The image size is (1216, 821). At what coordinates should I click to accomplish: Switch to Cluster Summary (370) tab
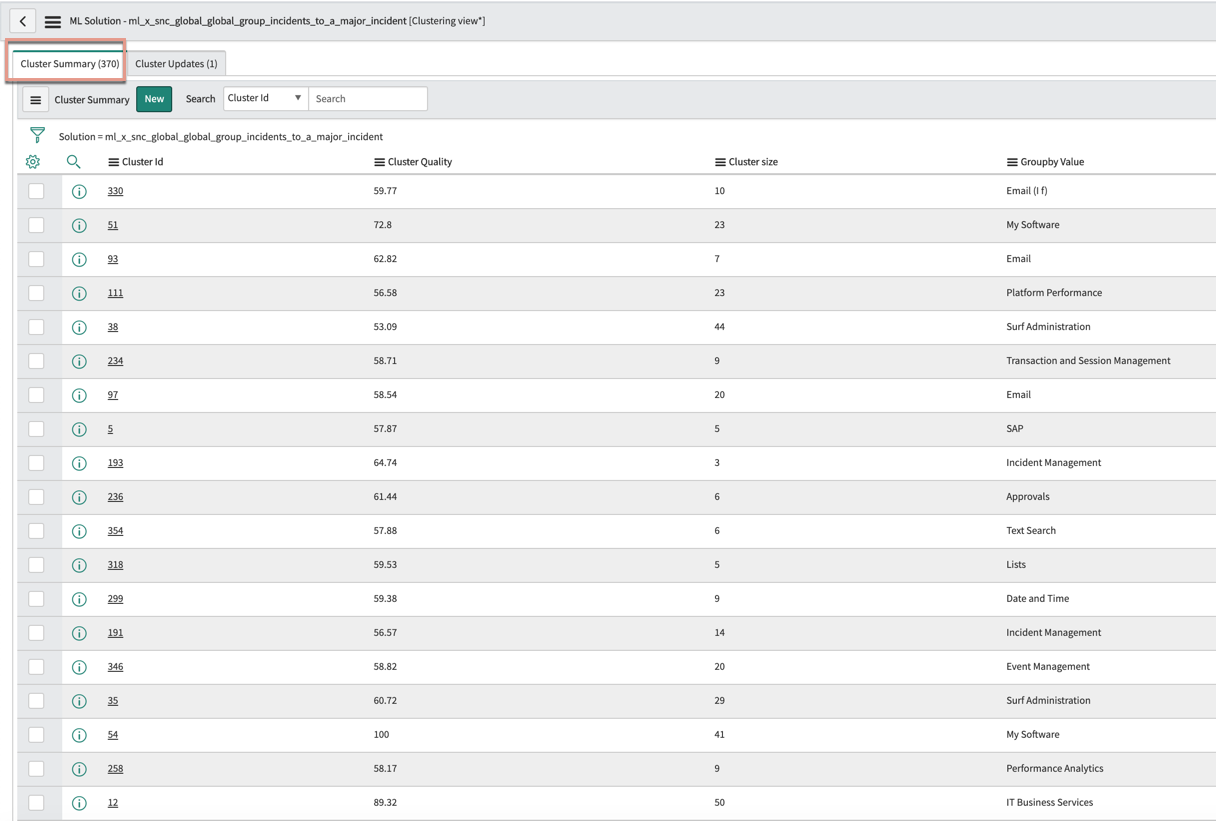tap(70, 63)
